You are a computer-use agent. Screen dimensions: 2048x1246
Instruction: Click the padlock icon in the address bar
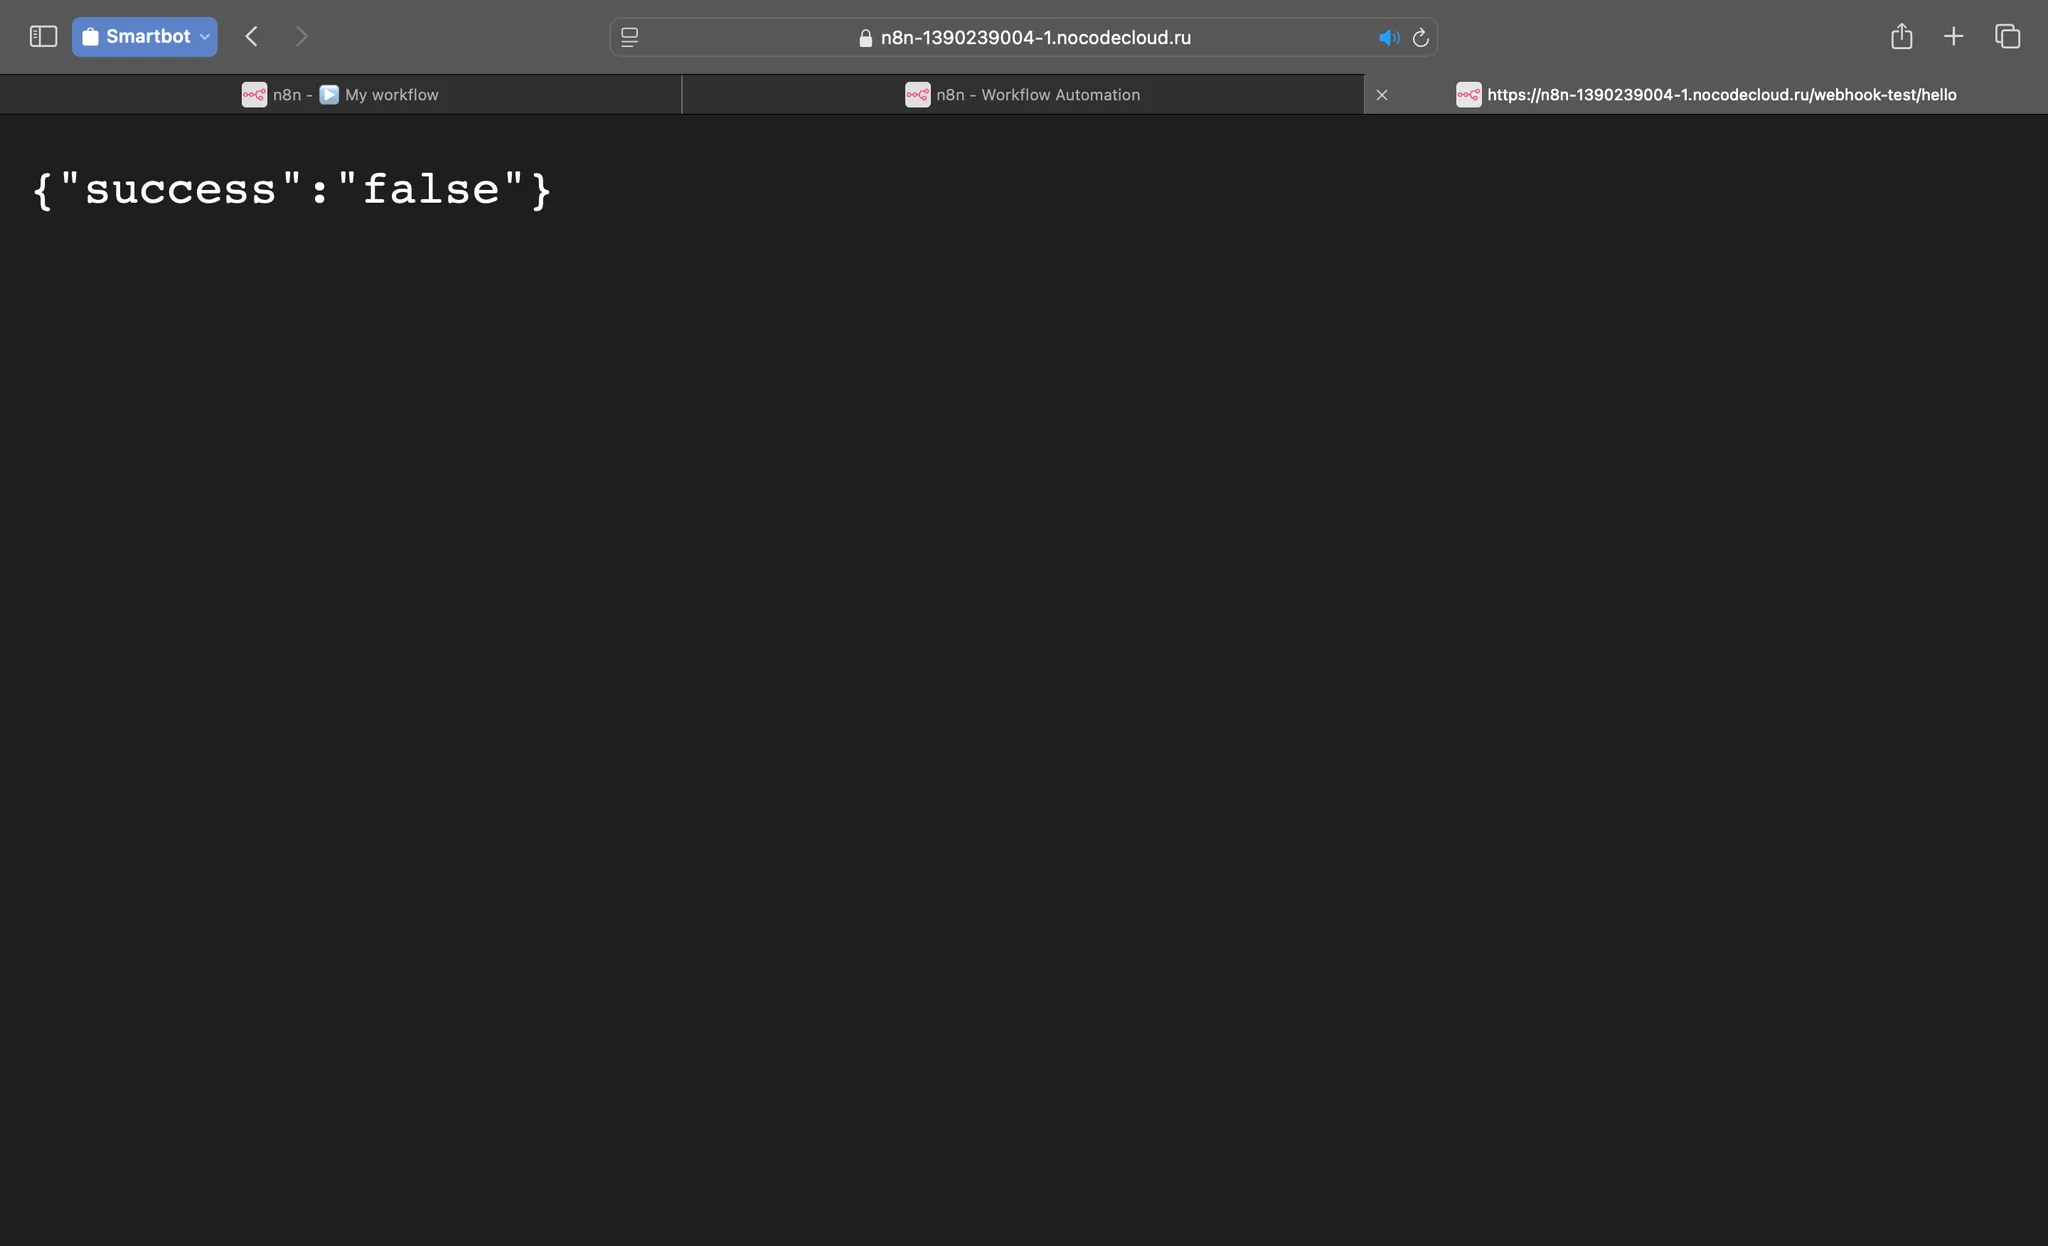(x=866, y=38)
